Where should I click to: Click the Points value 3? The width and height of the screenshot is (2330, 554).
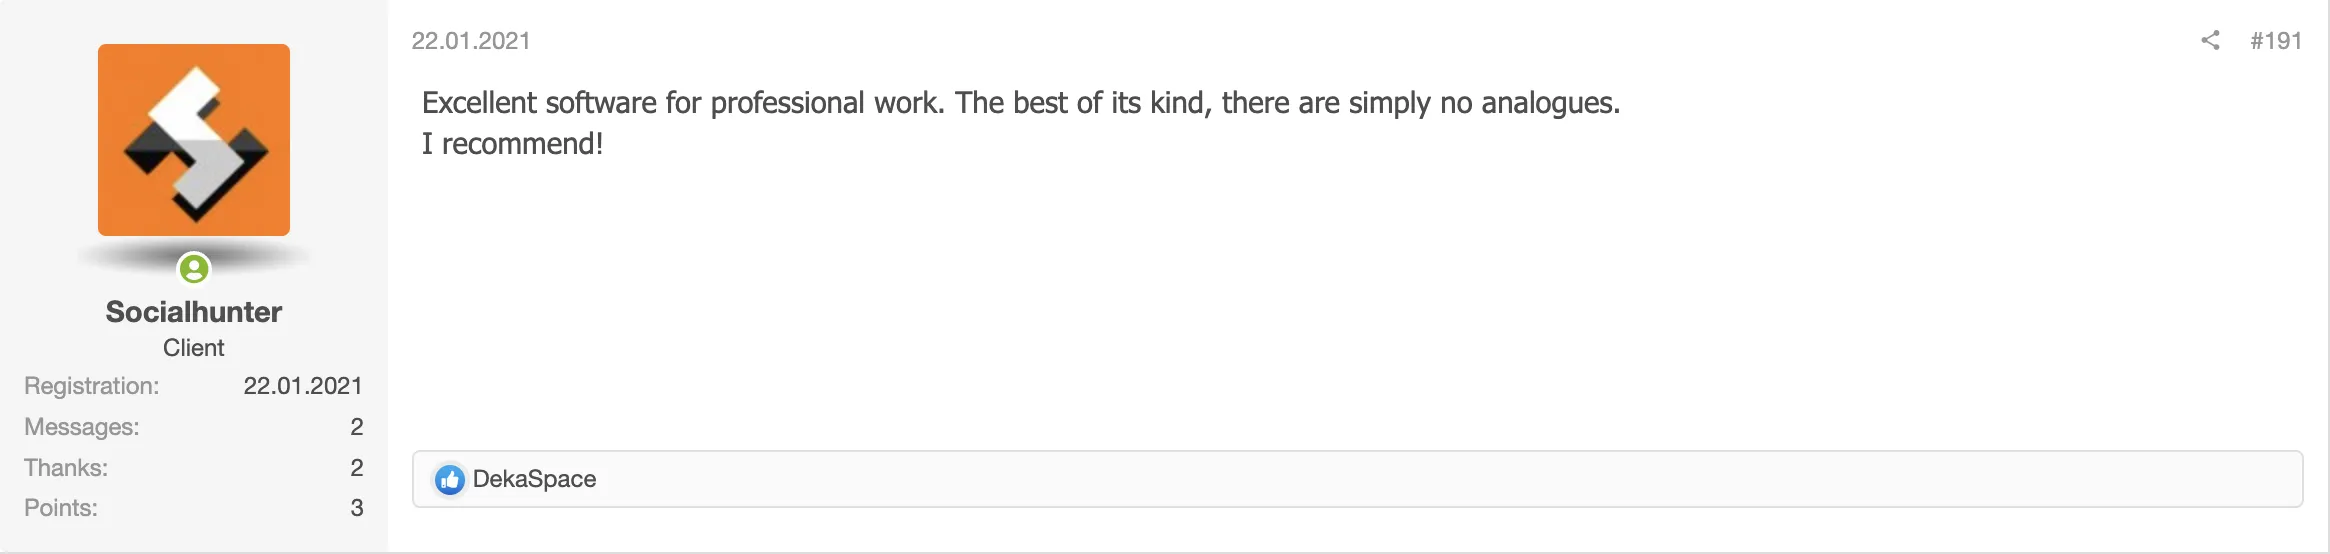pyautogui.click(x=356, y=508)
